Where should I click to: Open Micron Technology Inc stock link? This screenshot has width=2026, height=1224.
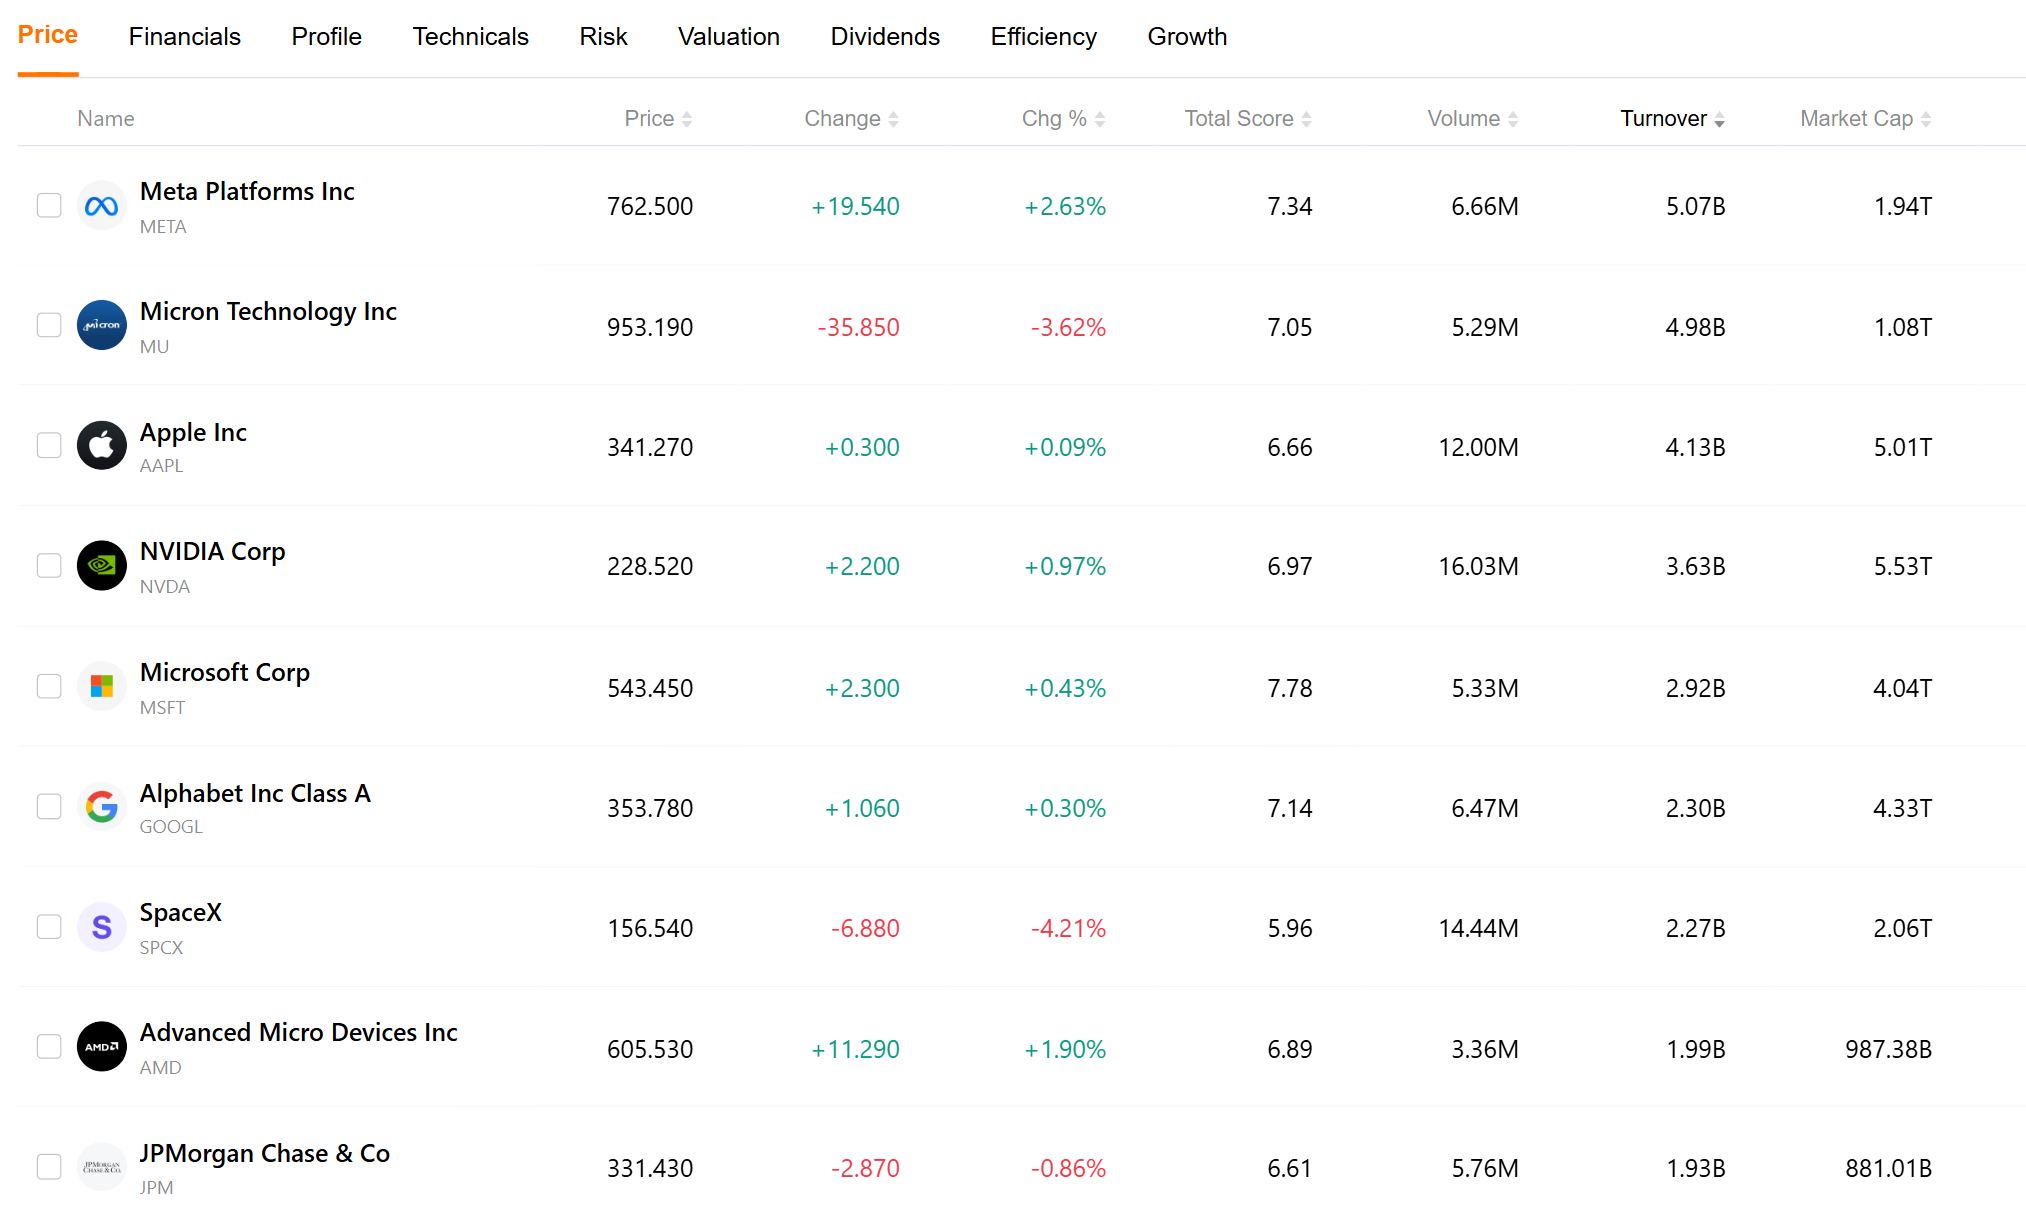click(x=268, y=311)
